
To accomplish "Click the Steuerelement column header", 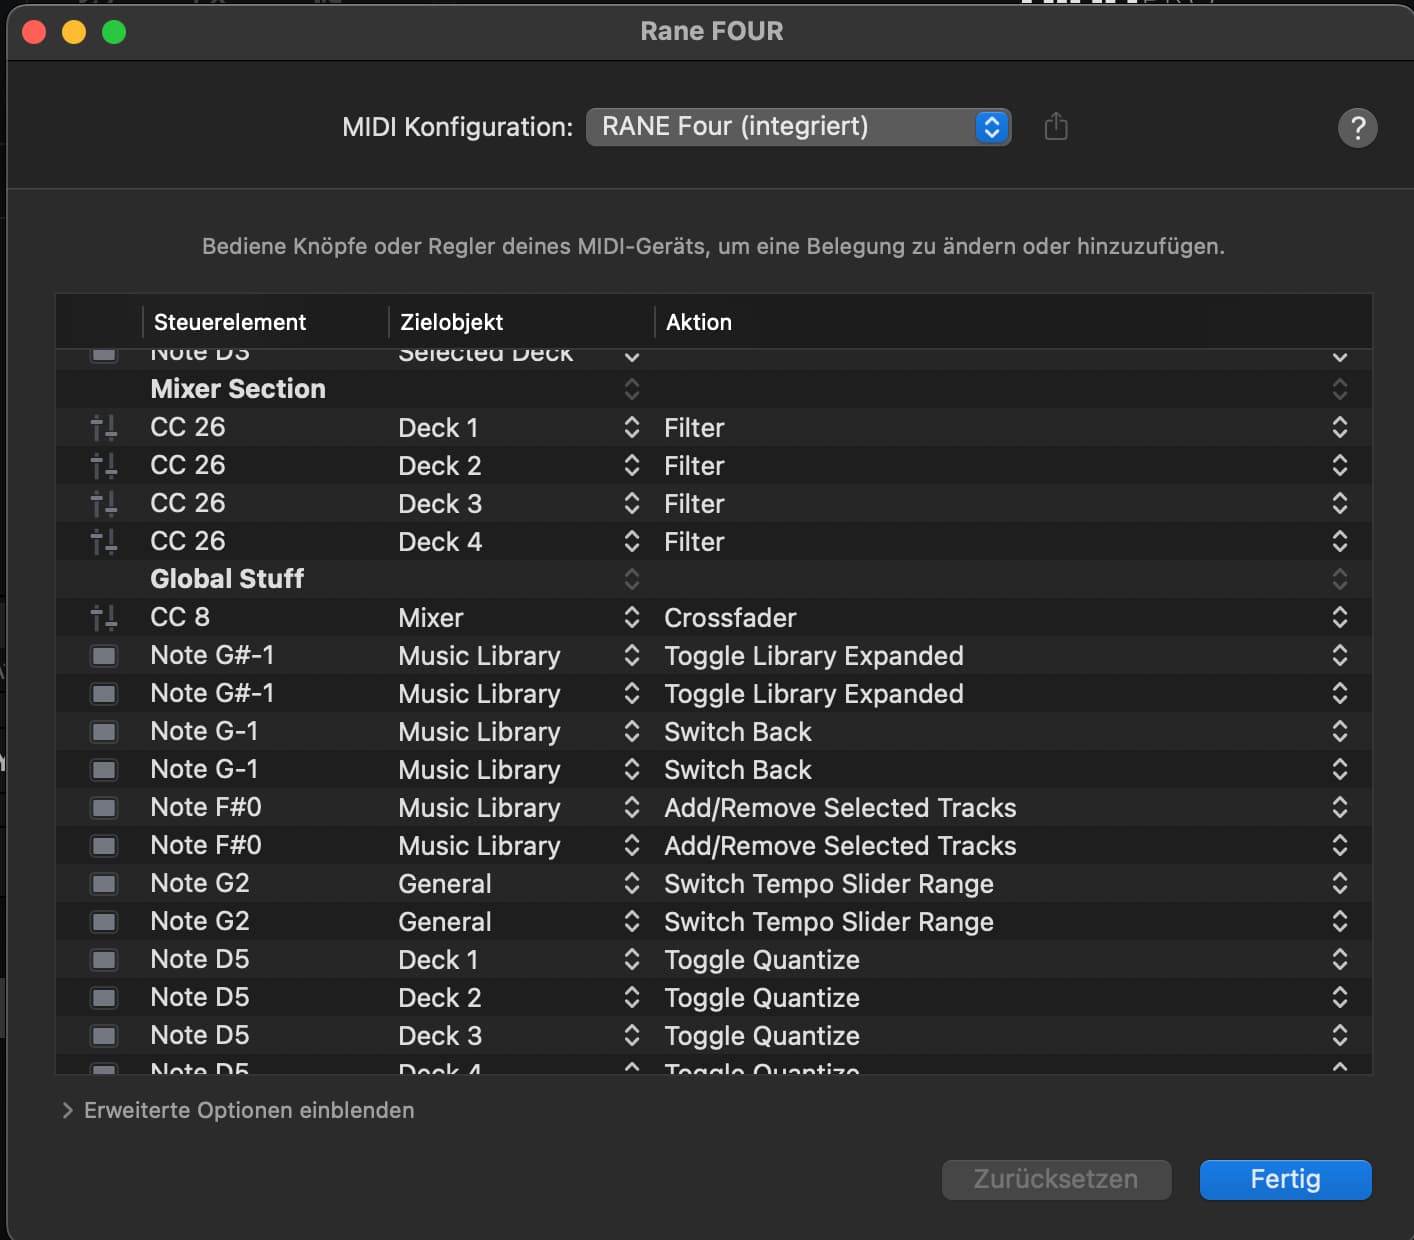I will coord(230,322).
